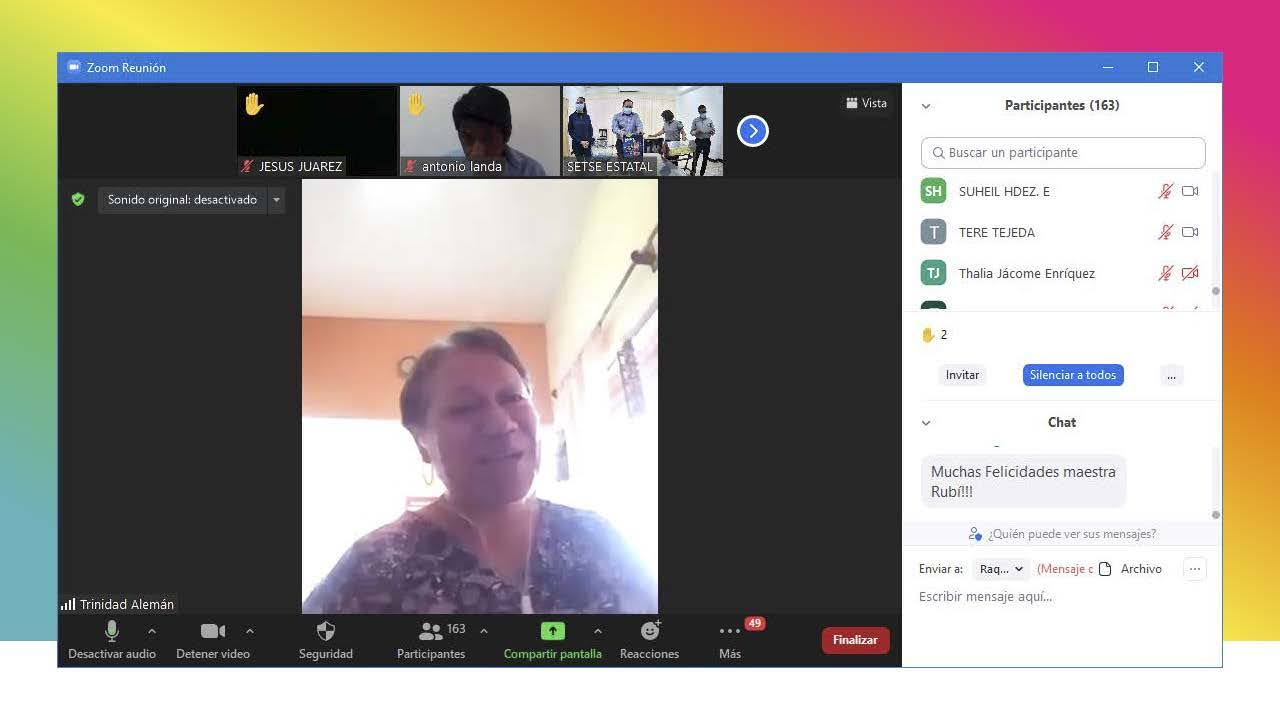Click raised hand icon on JESUS JUAREZ tile
This screenshot has width=1280, height=720.
click(x=254, y=104)
